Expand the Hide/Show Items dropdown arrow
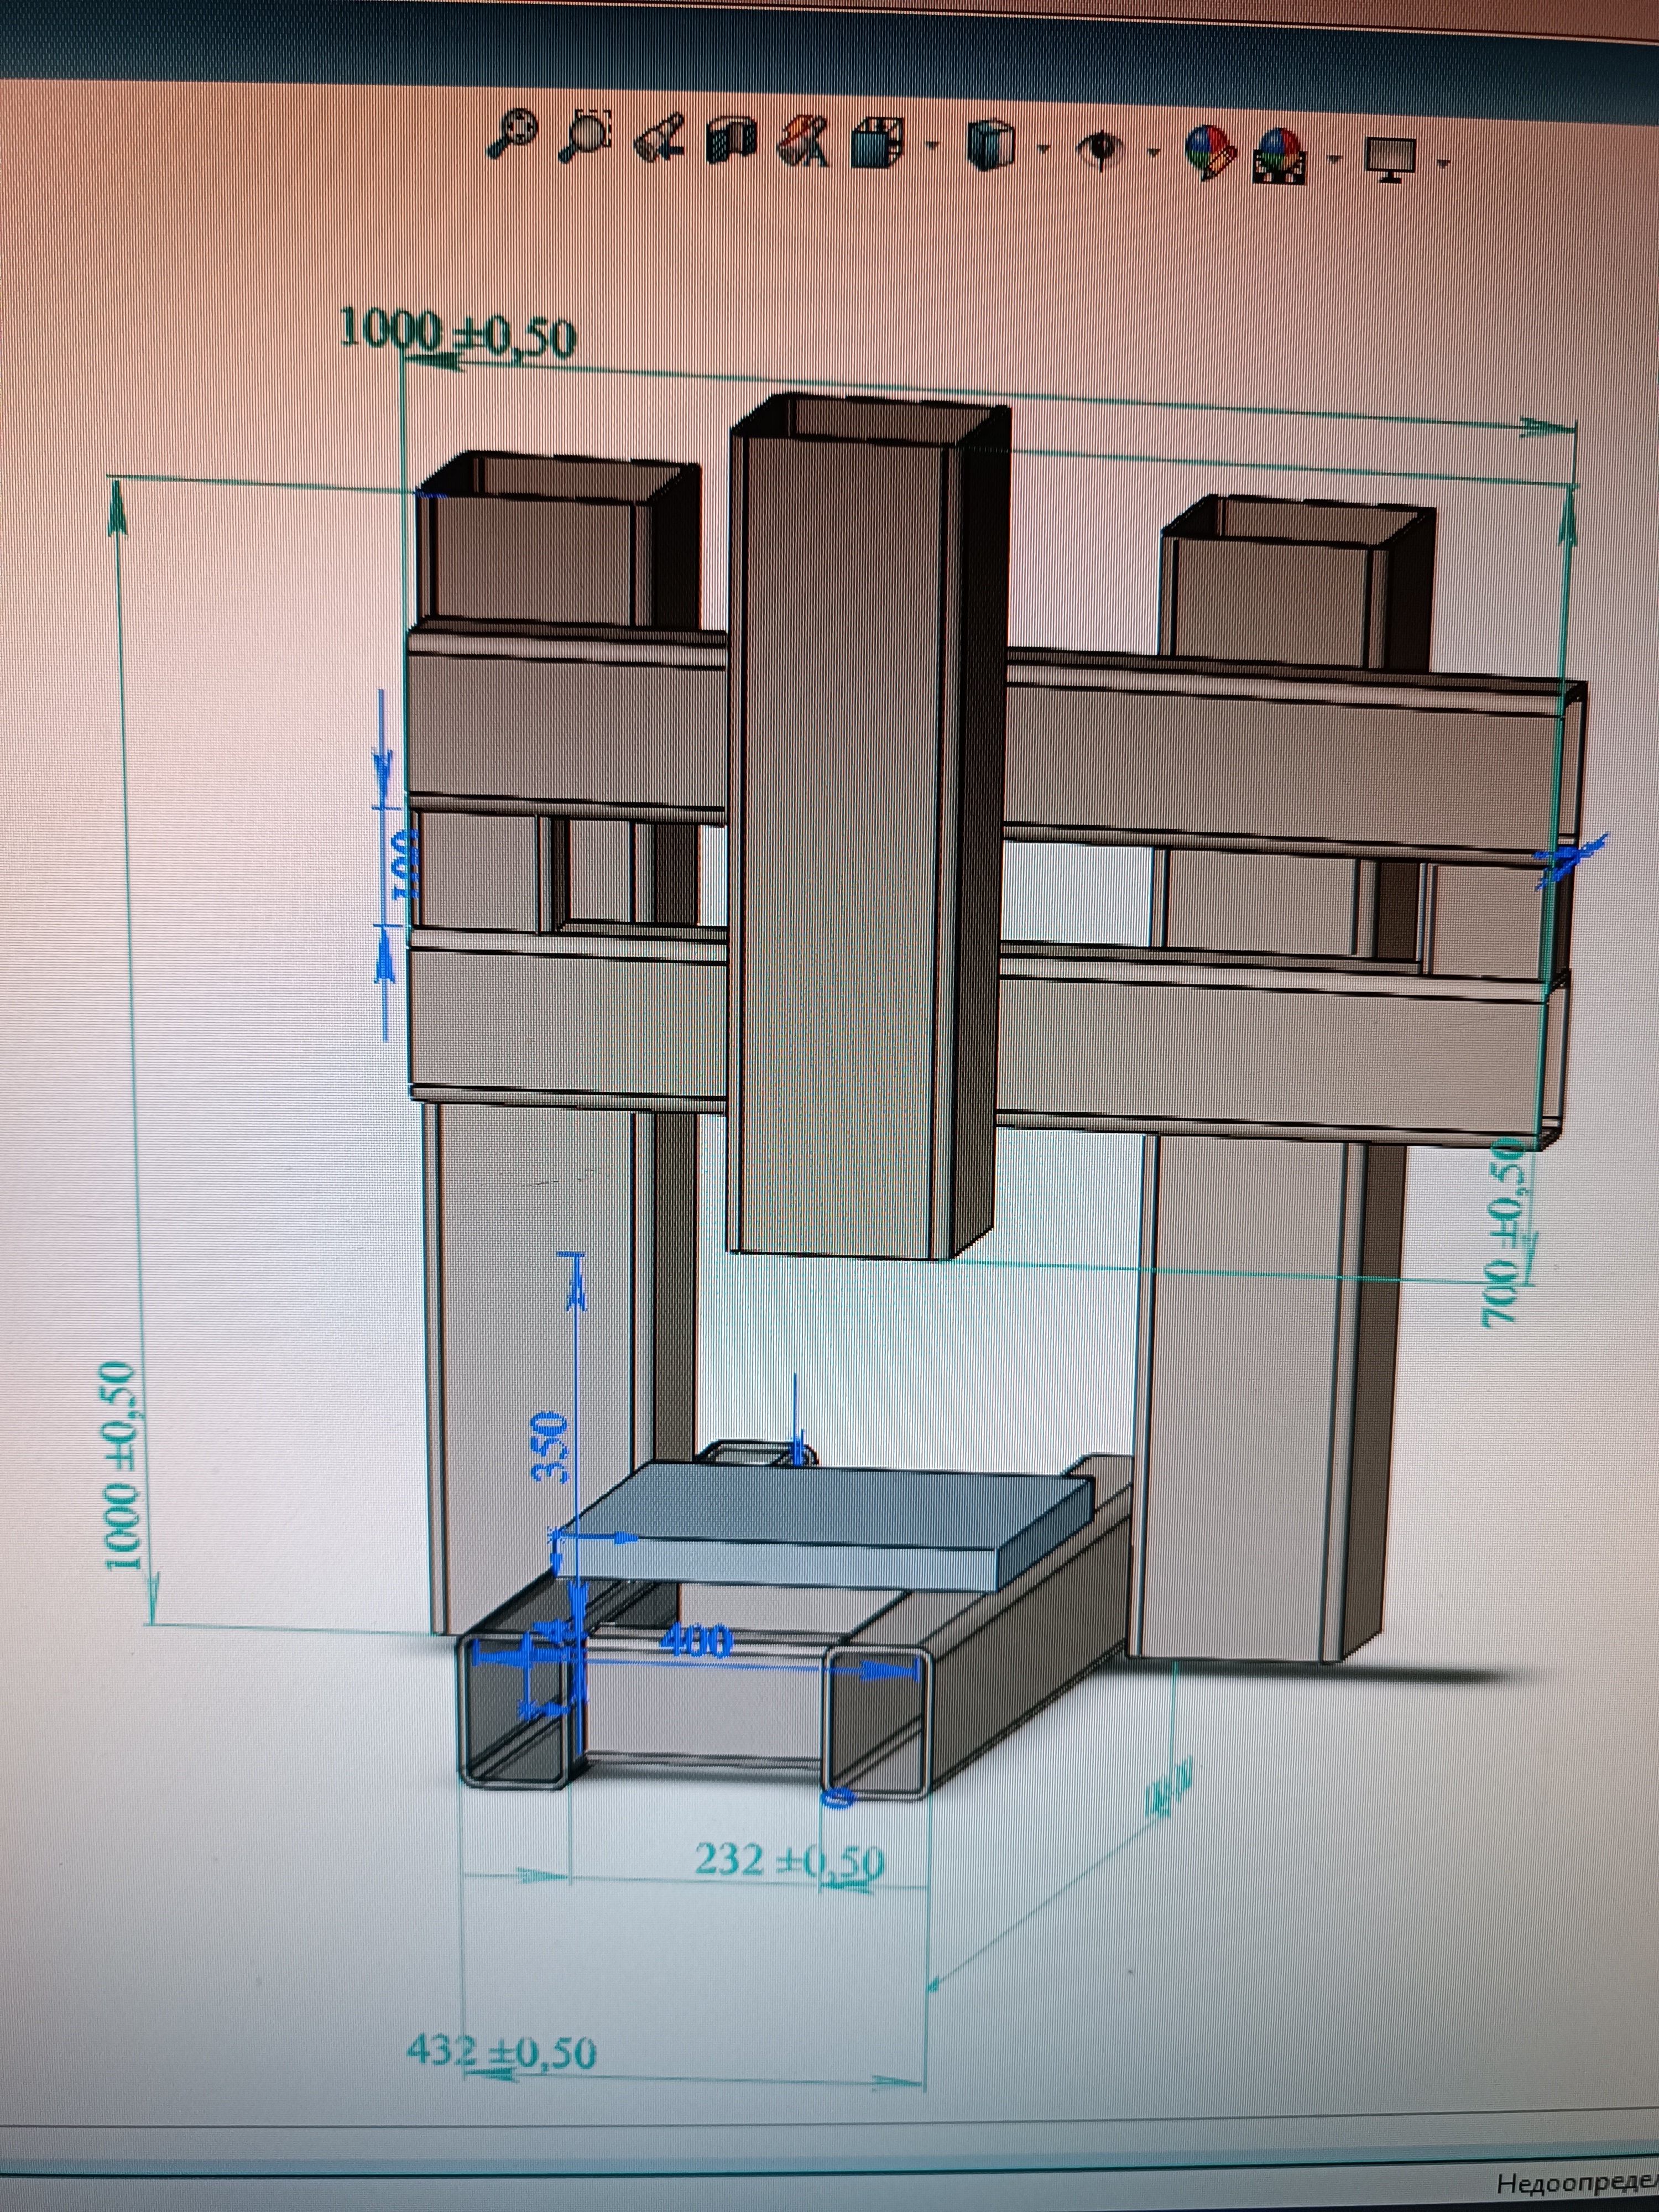 click(1154, 153)
